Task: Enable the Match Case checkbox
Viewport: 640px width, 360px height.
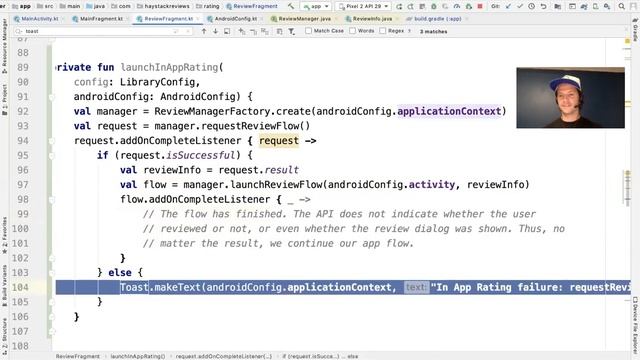Action: coord(309,31)
